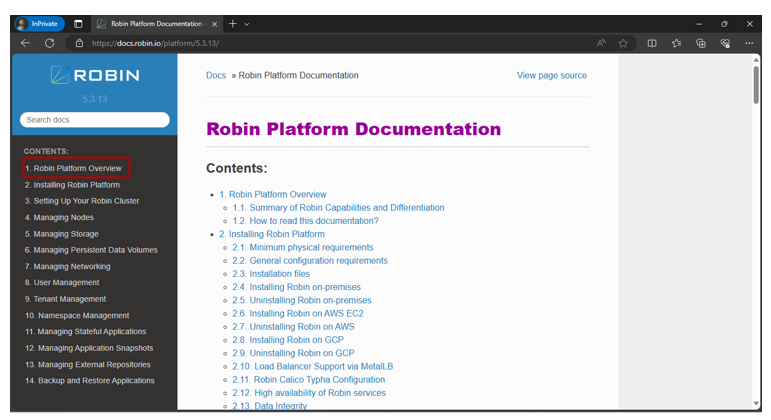The image size is (771, 420).
Task: Open 2.10. Load Balancer Support via MetalLB
Action: 313,366
